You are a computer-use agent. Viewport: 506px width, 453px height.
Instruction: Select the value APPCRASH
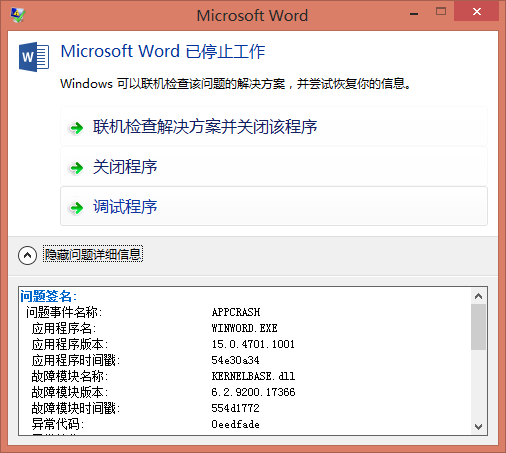click(236, 312)
